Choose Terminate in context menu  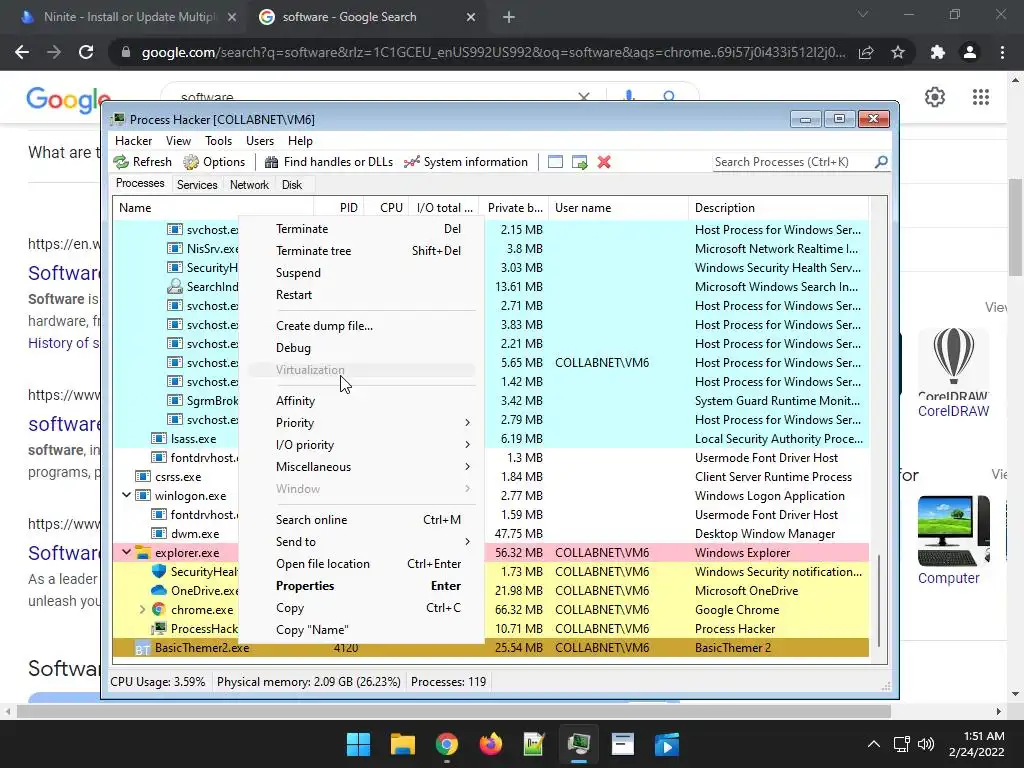(362, 229)
